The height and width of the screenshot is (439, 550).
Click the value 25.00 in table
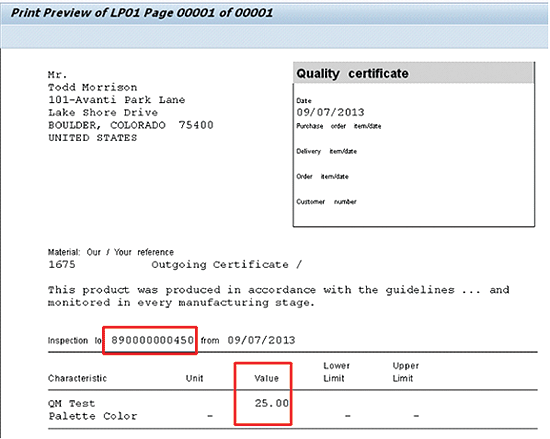pos(271,403)
